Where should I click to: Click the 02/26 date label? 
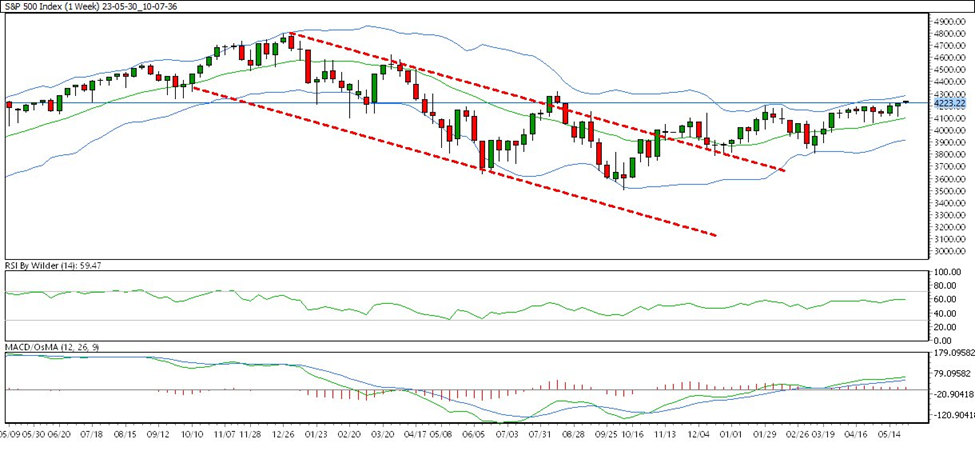(x=798, y=432)
